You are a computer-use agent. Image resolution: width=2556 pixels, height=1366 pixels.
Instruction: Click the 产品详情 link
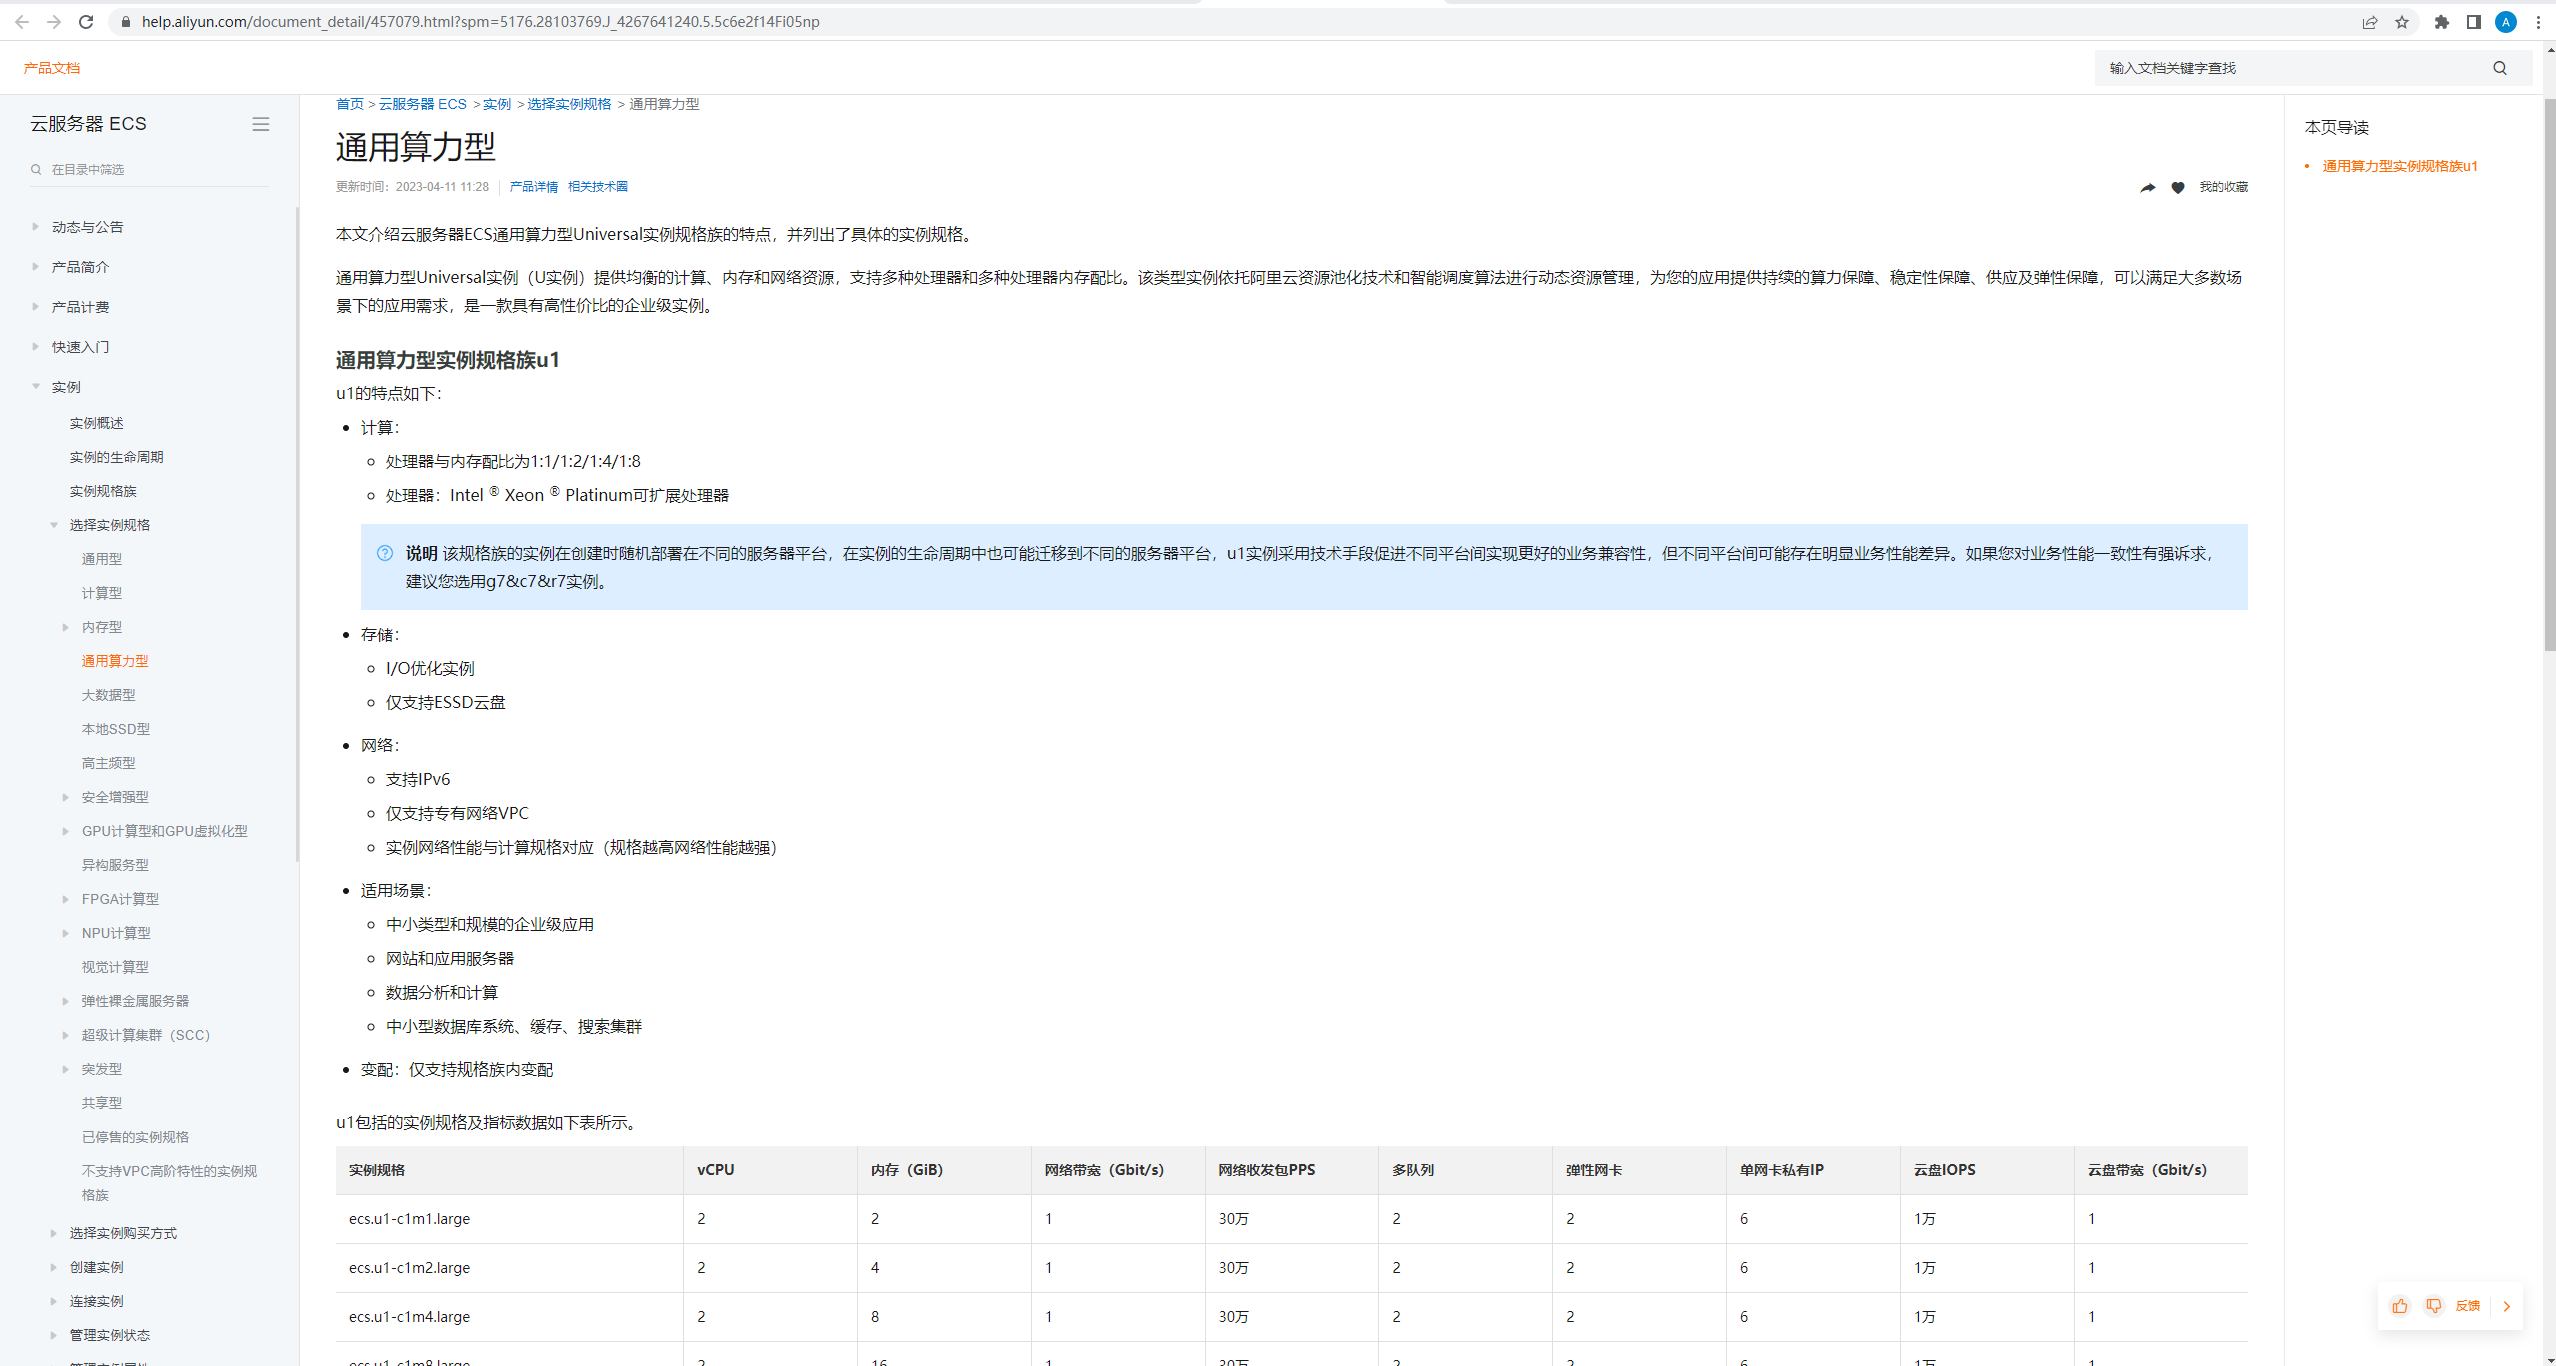(533, 187)
